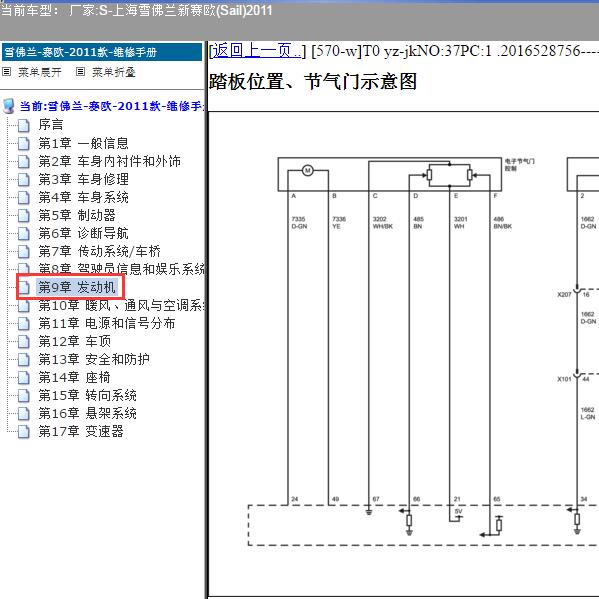Image resolution: width=599 pixels, height=599 pixels.
Task: Click the page icon beside 第11章 电源和信号分布
Action: click(24, 323)
